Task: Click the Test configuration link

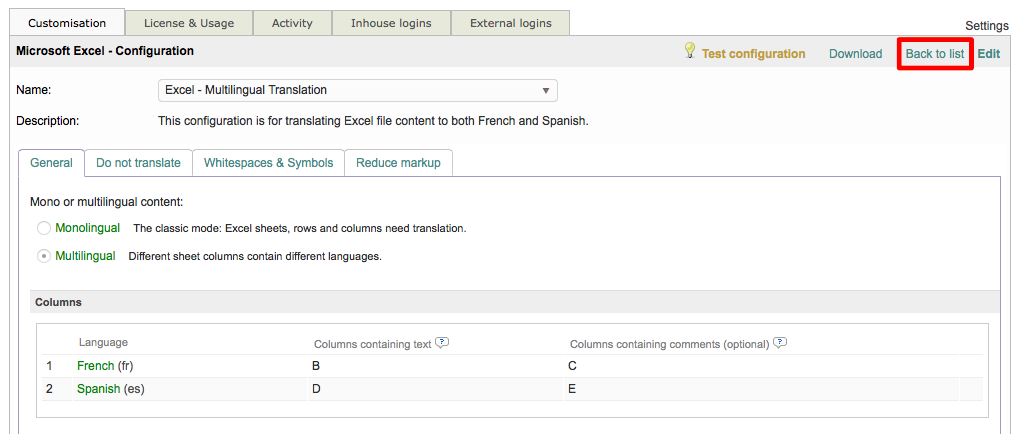Action: pyautogui.click(x=752, y=54)
